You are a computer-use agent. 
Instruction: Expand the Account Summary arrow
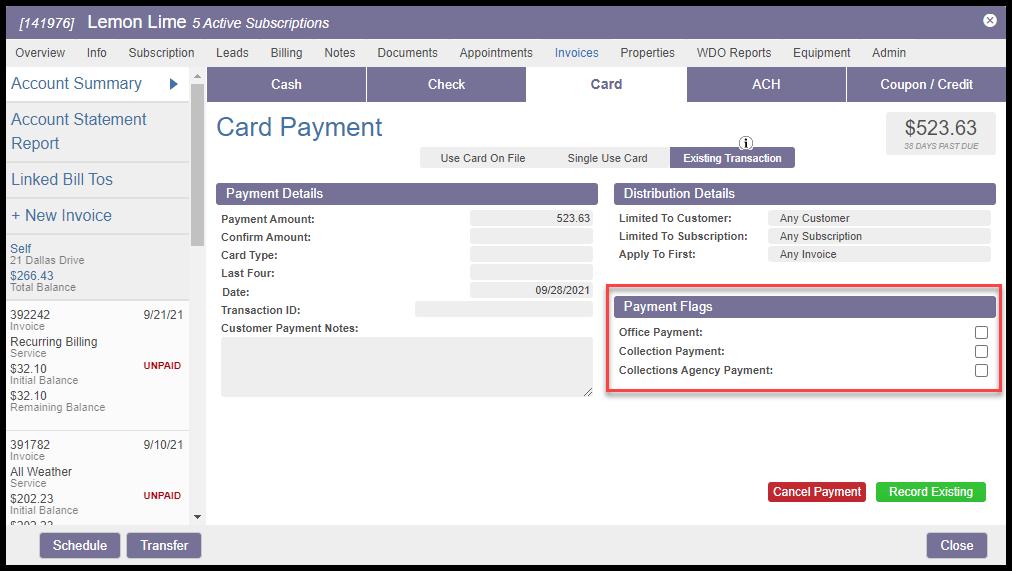[174, 84]
